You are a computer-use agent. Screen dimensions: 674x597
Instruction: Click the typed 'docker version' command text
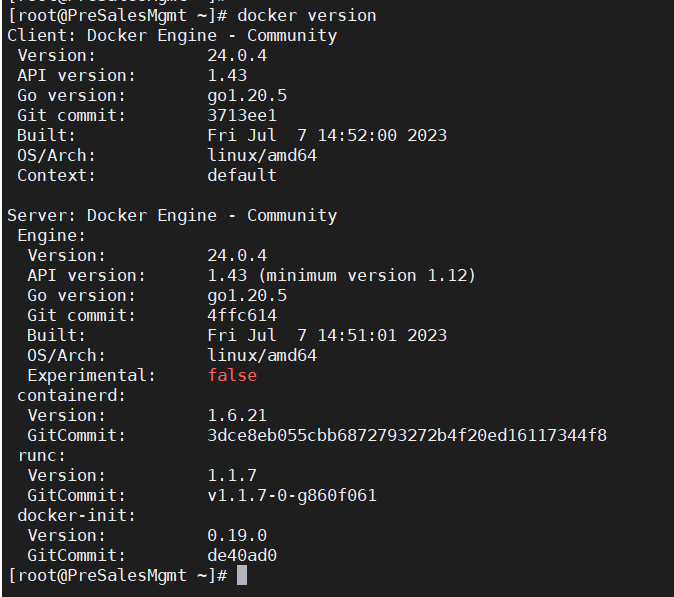coord(306,15)
